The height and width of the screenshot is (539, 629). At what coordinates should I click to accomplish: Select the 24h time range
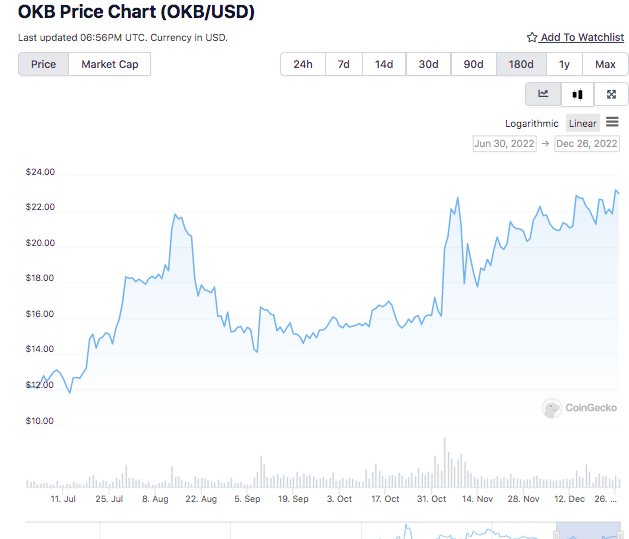(303, 64)
